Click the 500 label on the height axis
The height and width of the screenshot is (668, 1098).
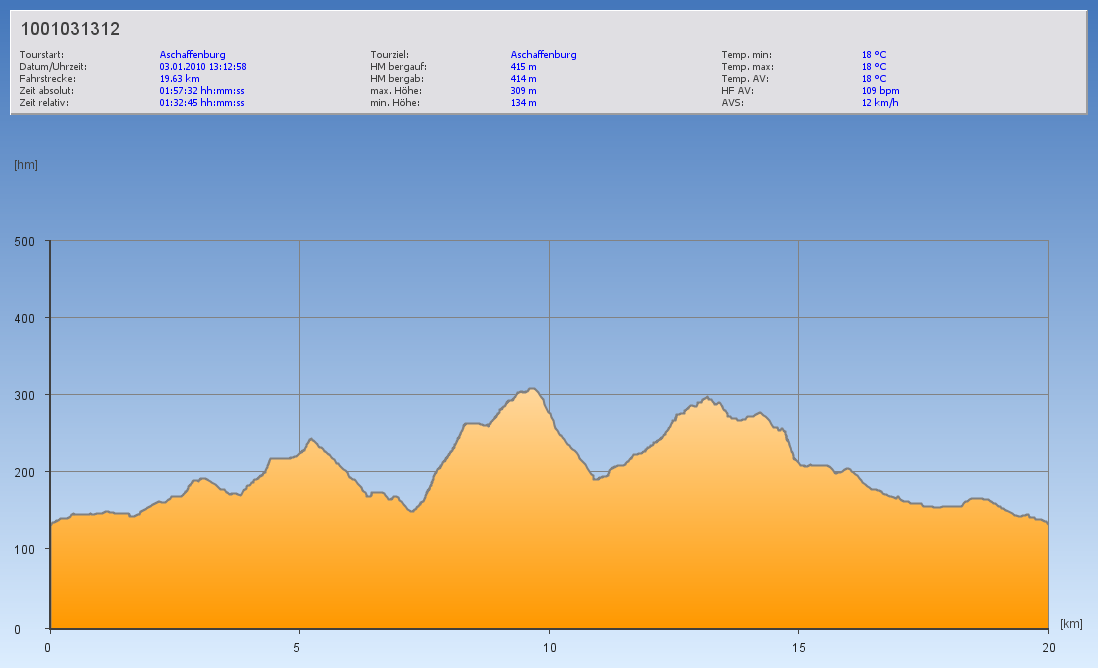[24, 241]
